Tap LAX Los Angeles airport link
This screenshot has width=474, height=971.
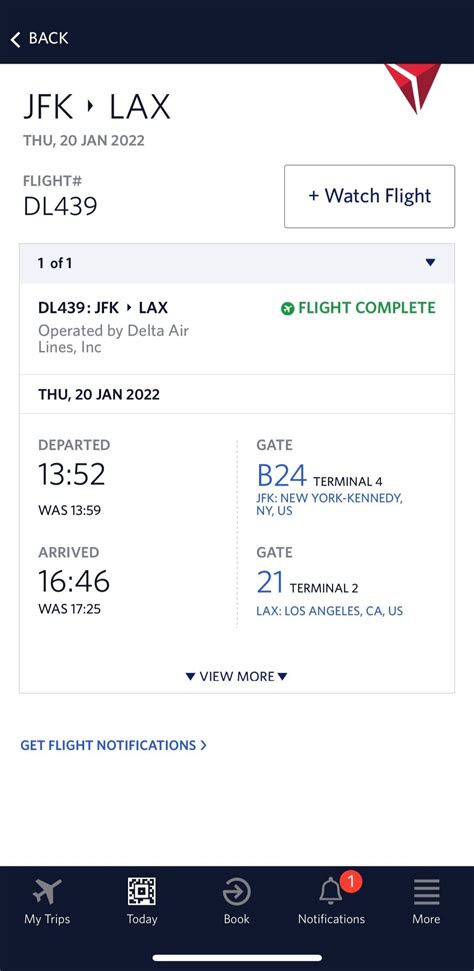pyautogui.click(x=329, y=611)
